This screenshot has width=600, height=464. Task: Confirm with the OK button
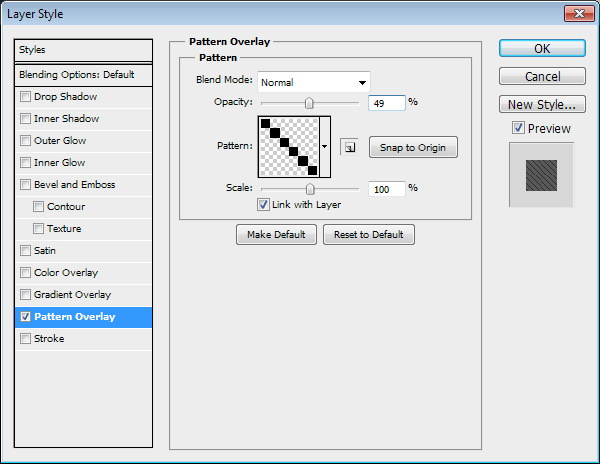point(542,49)
